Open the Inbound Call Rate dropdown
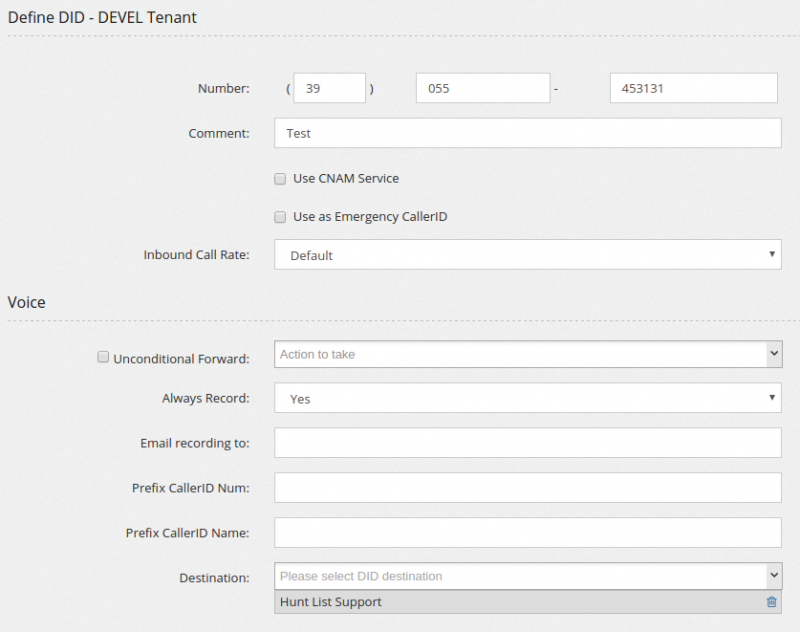The height and width of the screenshot is (632, 800). [527, 255]
